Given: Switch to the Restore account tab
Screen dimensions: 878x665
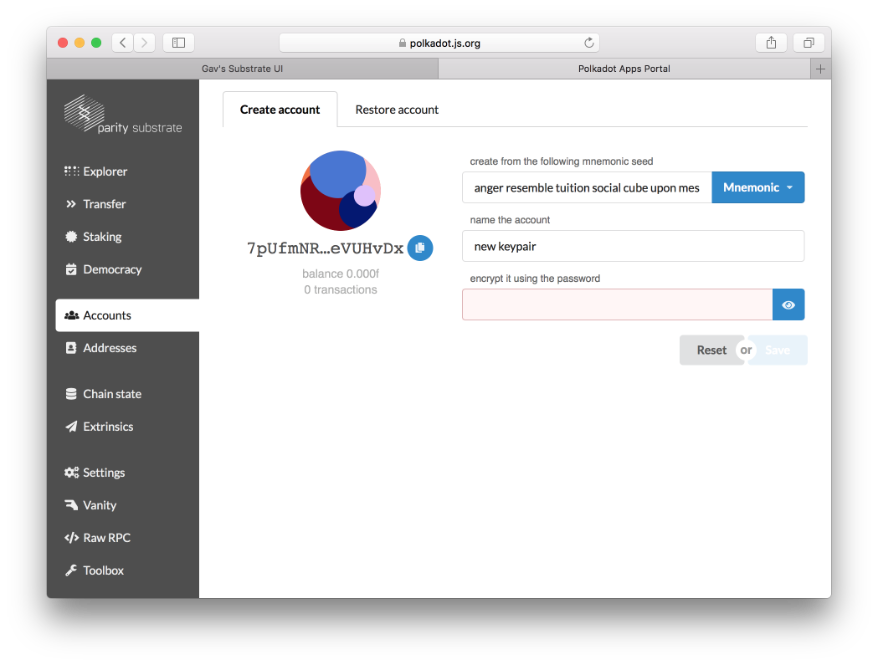Looking at the screenshot, I should (397, 110).
